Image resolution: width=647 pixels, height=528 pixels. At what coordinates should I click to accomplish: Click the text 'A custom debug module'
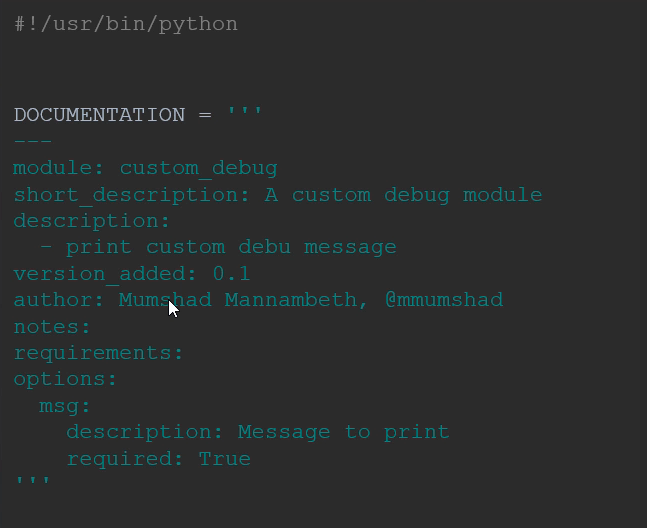[403, 195]
